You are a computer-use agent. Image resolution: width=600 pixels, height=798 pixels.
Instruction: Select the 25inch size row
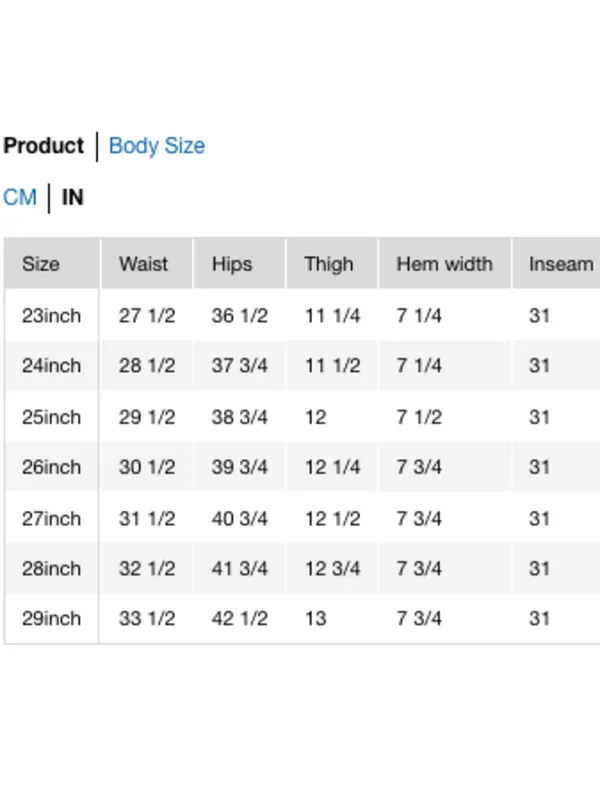302,417
